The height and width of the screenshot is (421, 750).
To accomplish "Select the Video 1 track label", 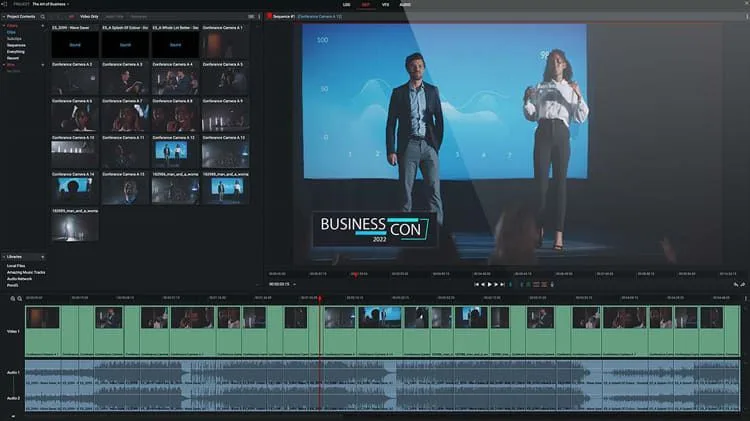I will click(13, 330).
